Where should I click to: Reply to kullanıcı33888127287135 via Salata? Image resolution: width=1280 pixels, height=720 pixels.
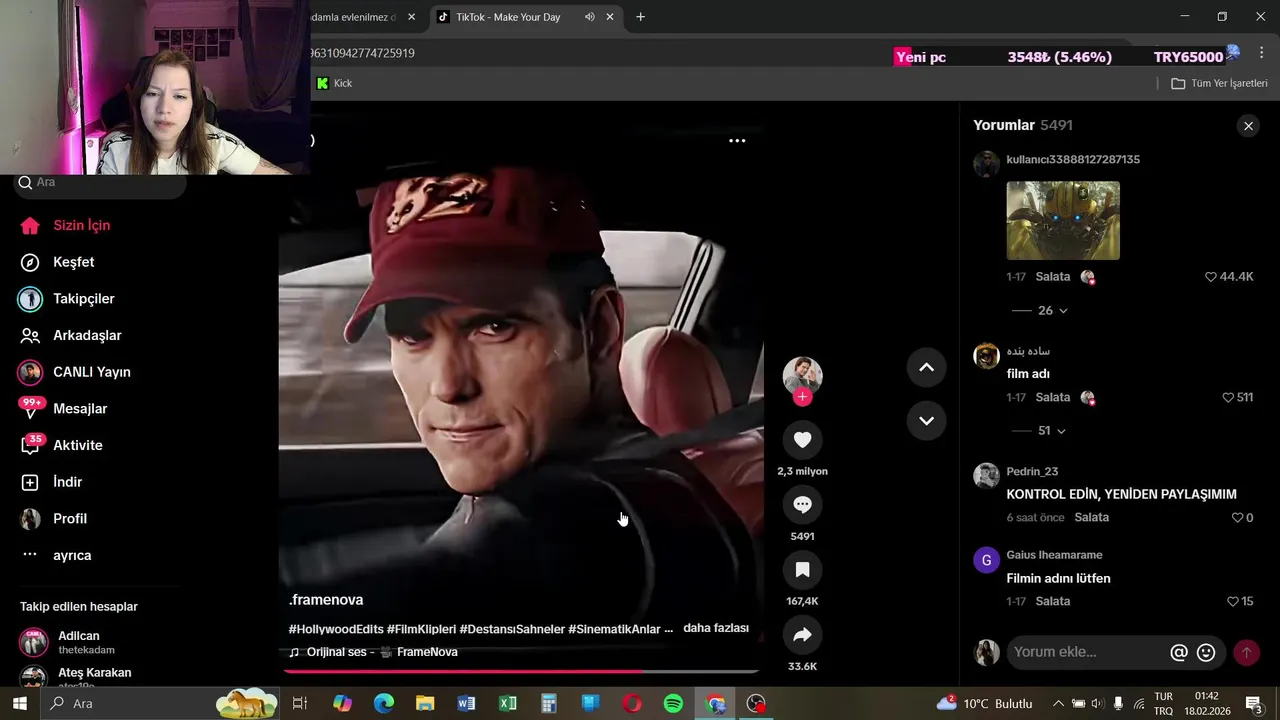coord(1053,277)
